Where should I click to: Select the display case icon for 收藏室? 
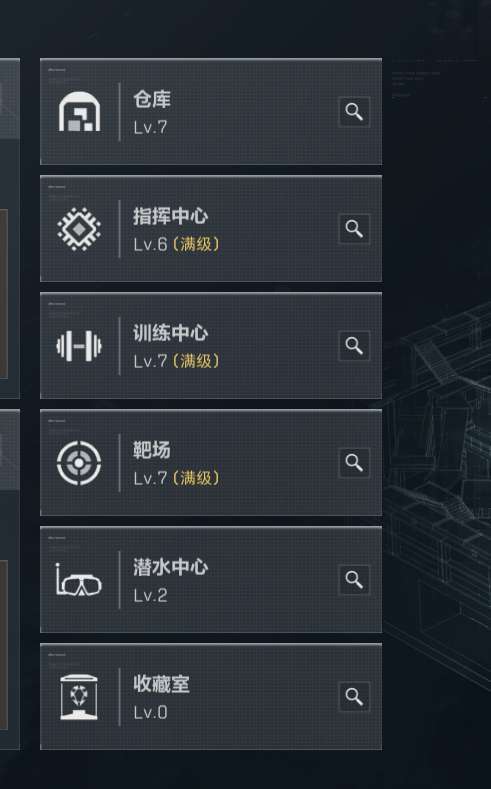point(79,697)
